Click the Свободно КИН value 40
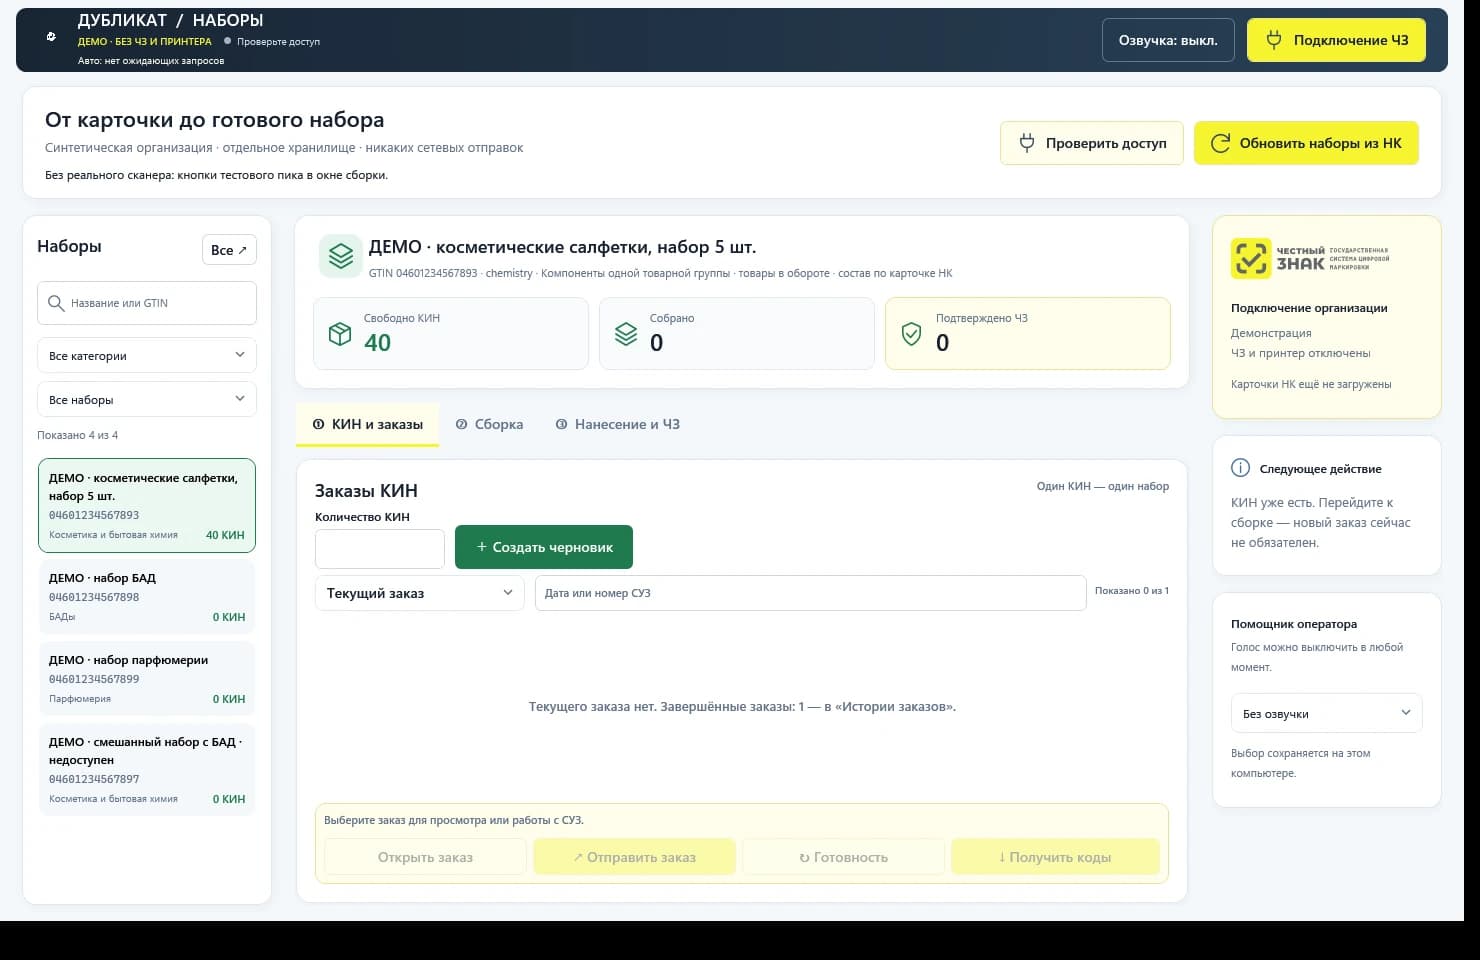Screen dimensions: 1480x960 click(377, 342)
